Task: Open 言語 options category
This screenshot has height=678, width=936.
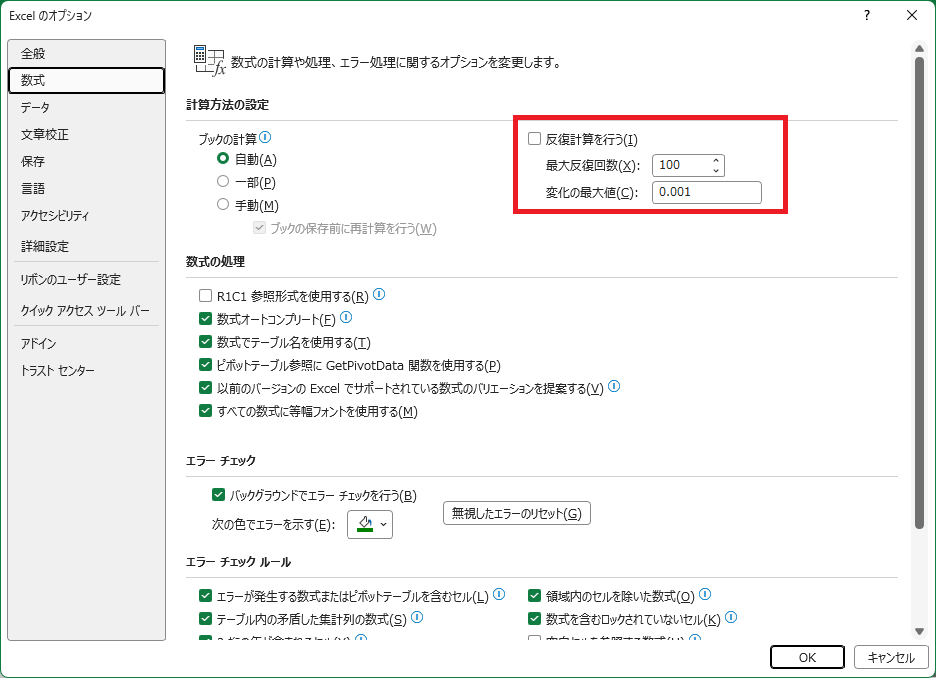Action: [87, 189]
